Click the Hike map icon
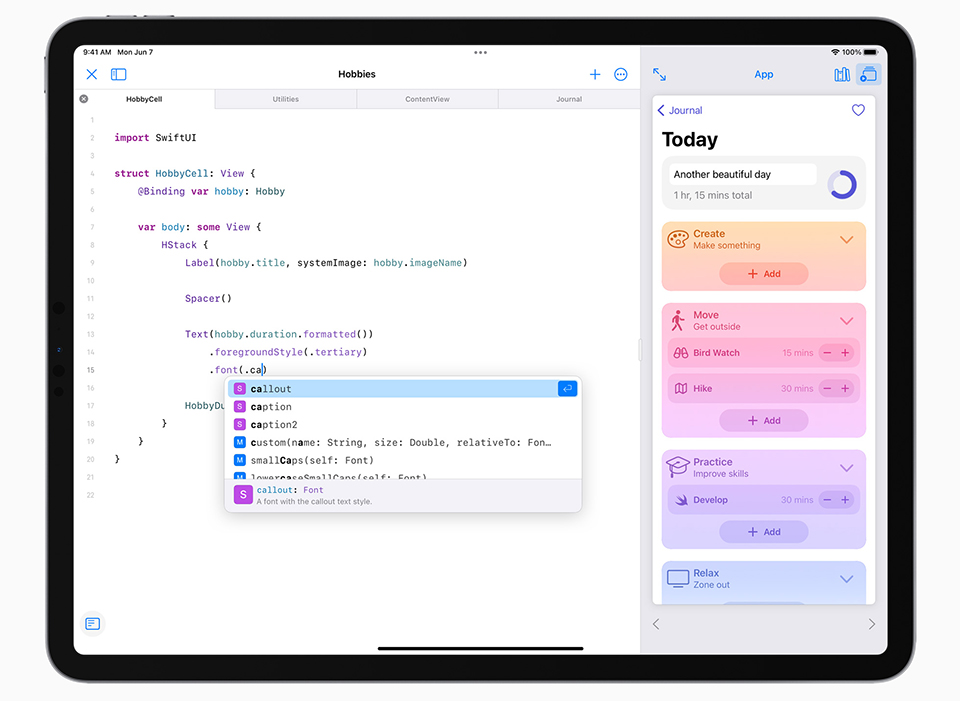 681,389
